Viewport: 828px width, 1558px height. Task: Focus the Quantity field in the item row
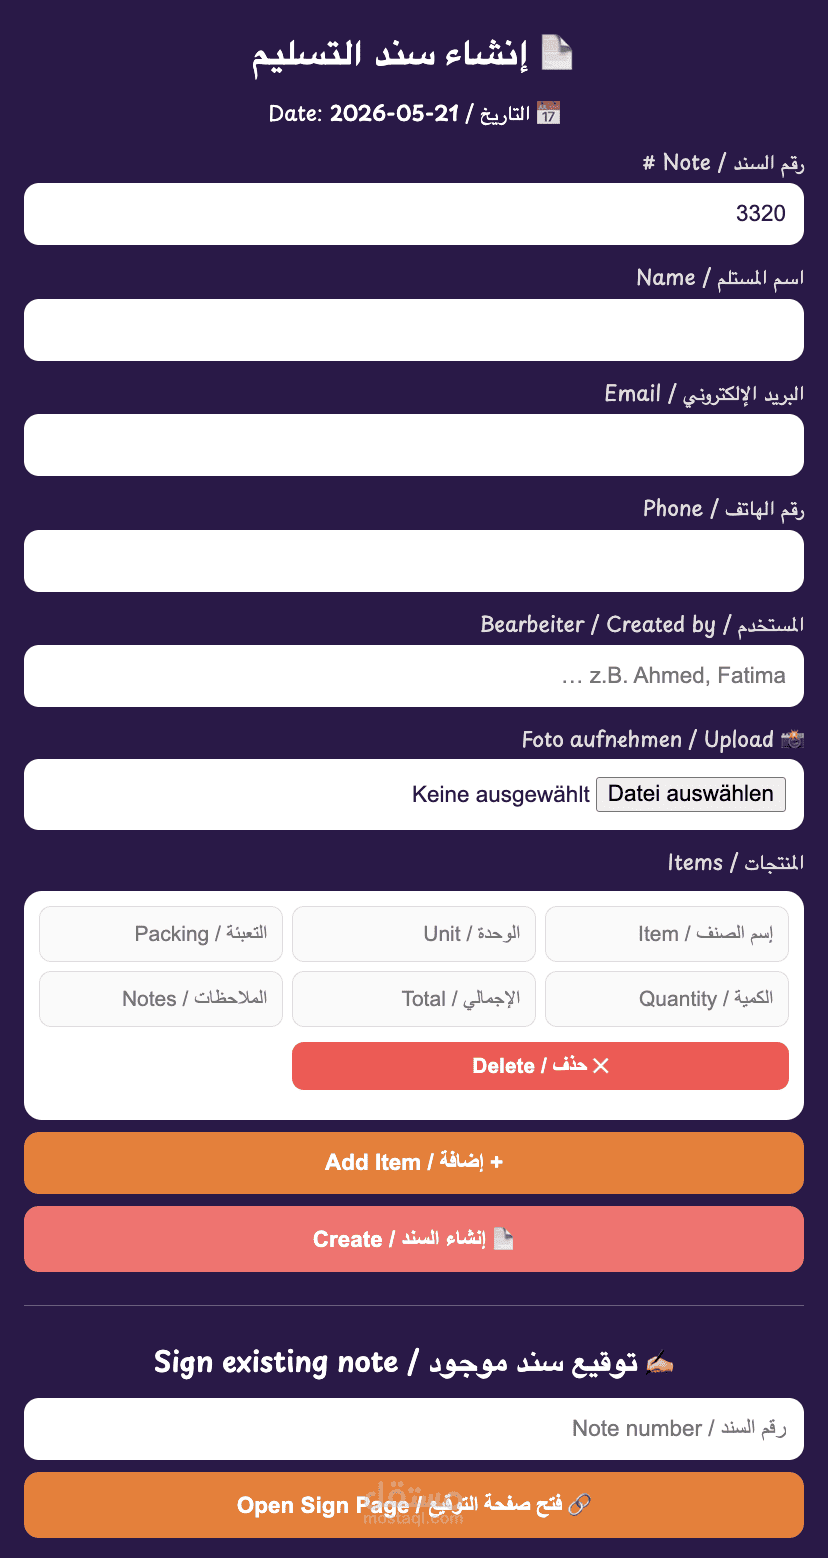tap(667, 999)
